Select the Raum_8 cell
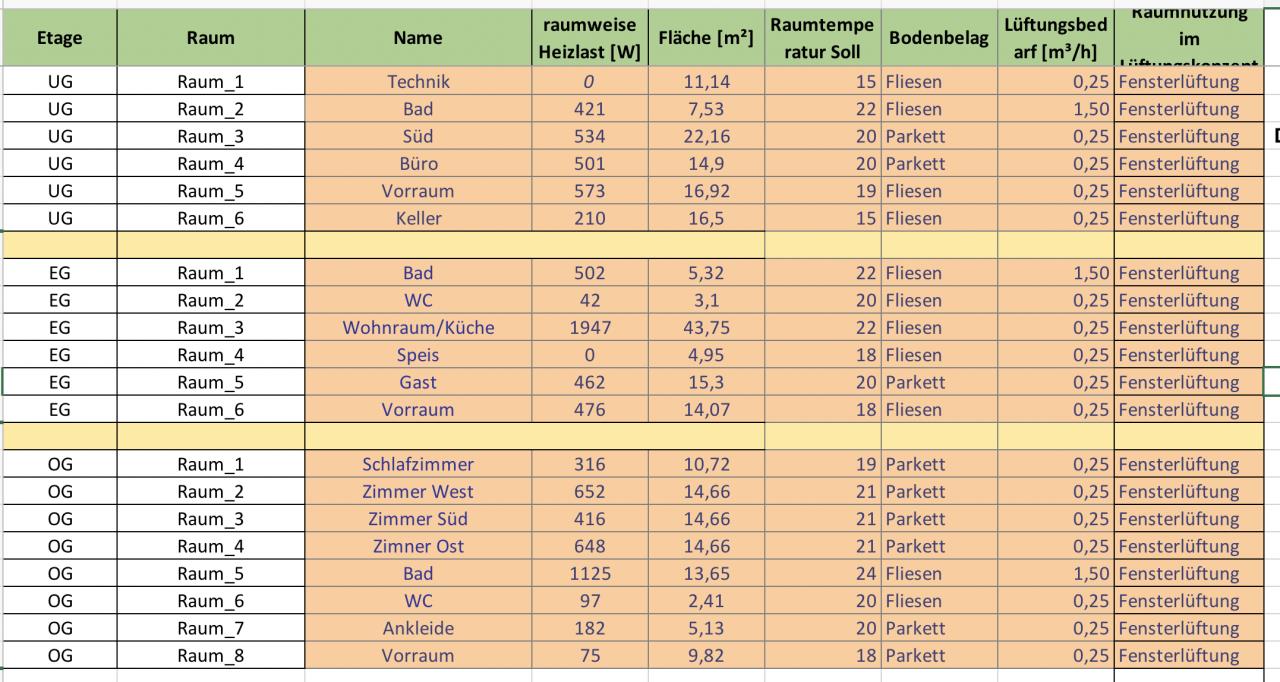 pyautogui.click(x=210, y=656)
